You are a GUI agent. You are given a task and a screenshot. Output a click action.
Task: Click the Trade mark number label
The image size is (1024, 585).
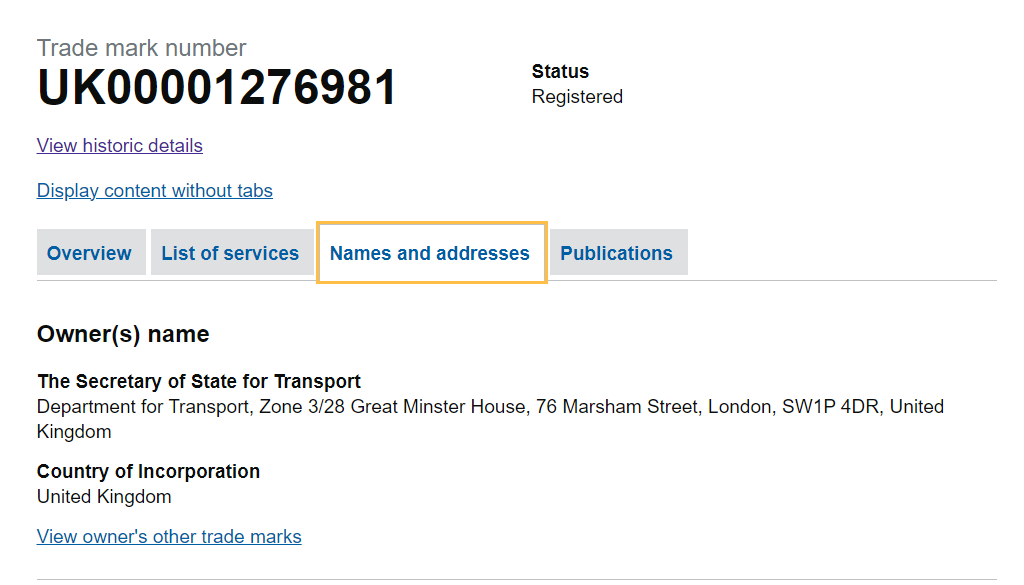pyautogui.click(x=141, y=48)
